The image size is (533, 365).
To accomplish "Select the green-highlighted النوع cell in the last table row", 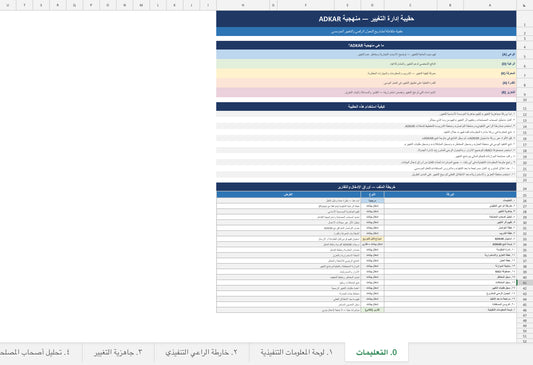I will click(x=373, y=310).
